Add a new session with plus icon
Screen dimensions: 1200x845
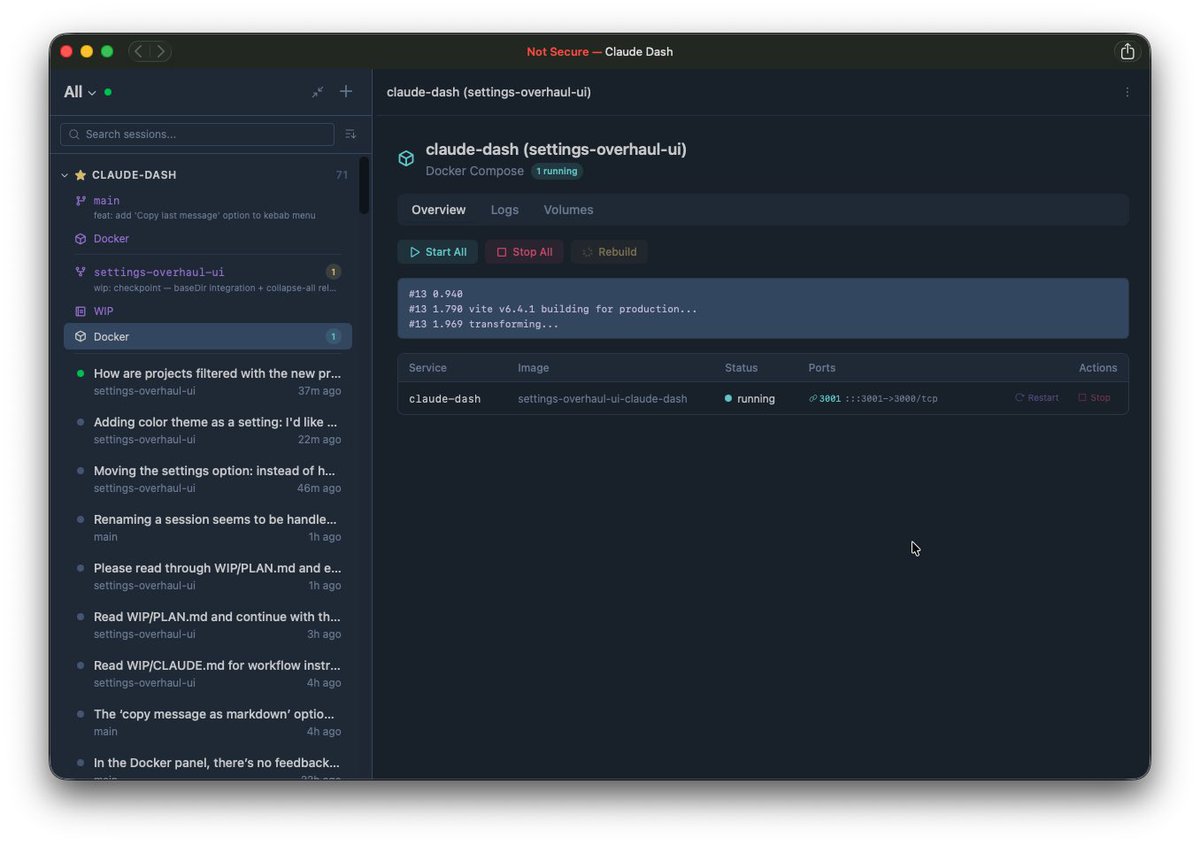346,91
